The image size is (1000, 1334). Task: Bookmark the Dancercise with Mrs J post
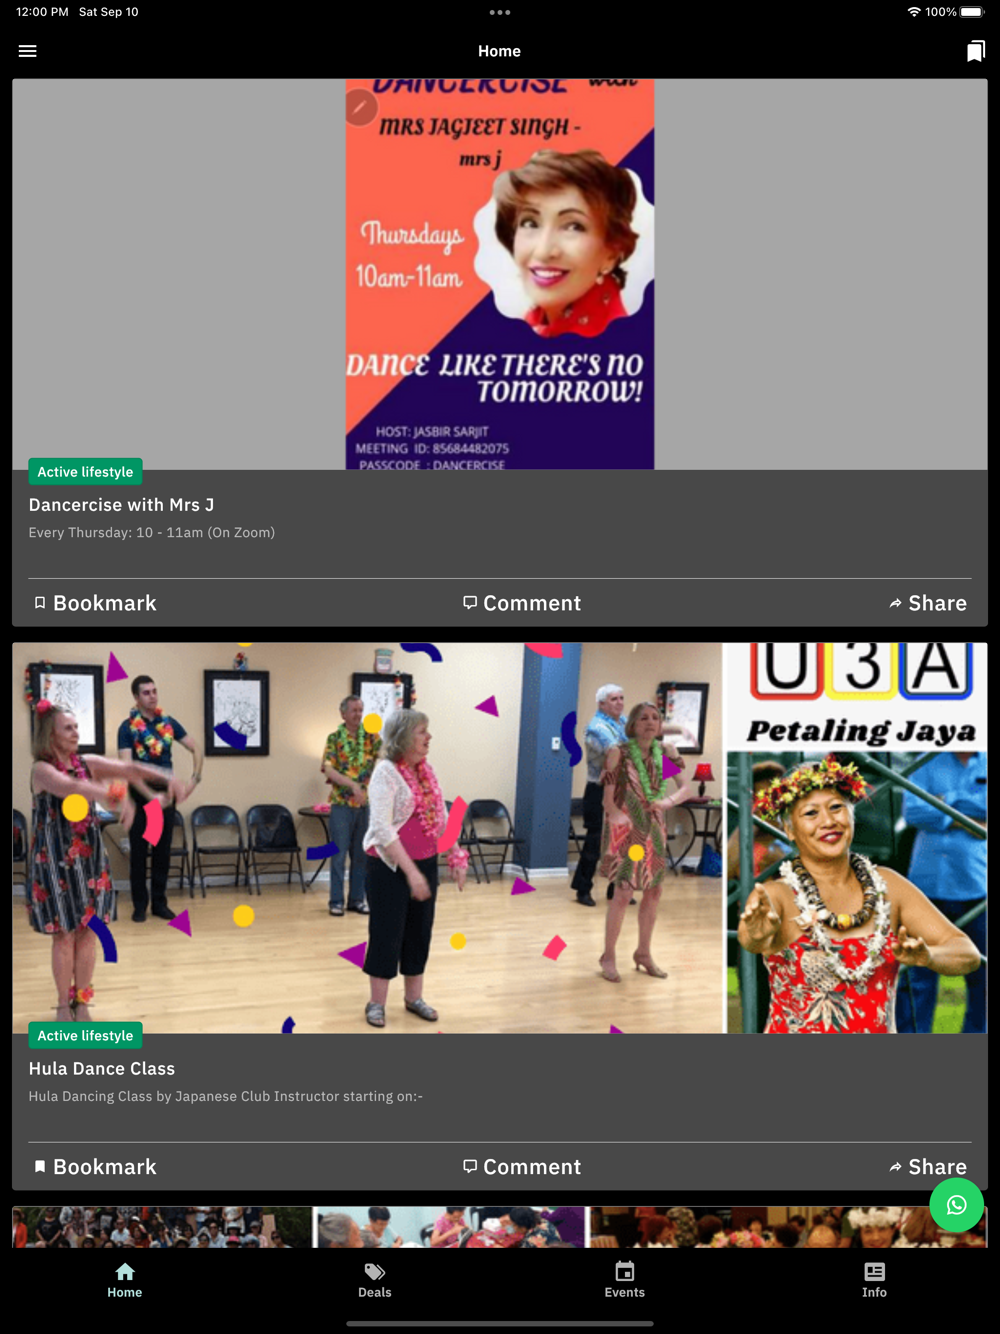[96, 603]
